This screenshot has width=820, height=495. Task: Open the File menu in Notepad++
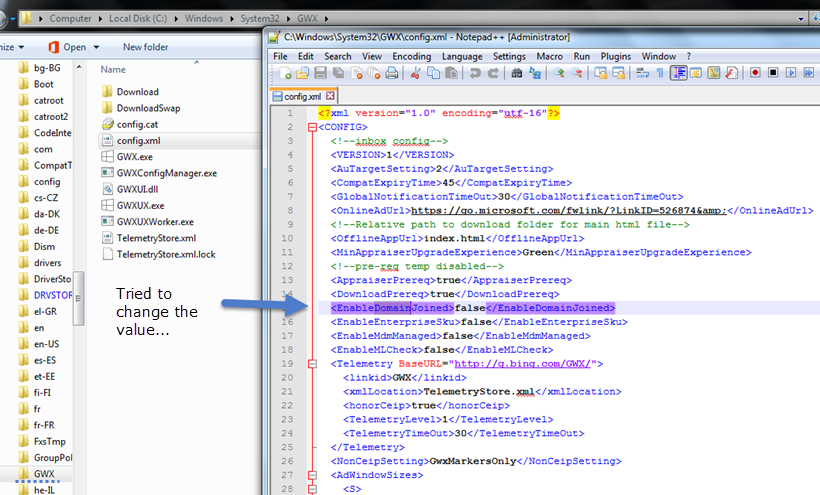(x=280, y=56)
